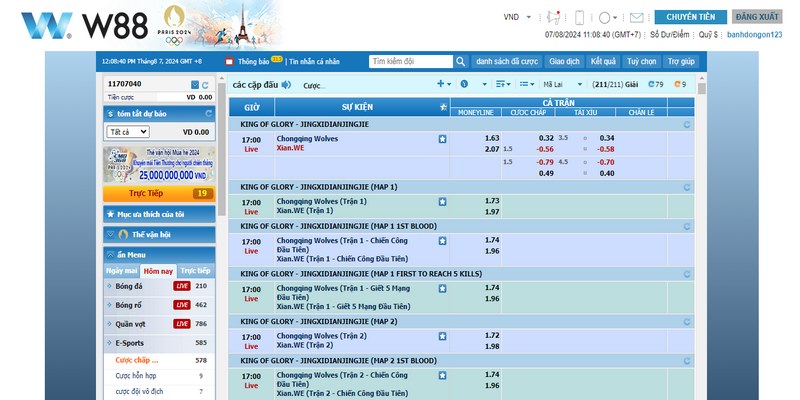Image resolution: width=800 pixels, height=400 pixels.
Task: Switch to the Trực tiếp tab in menu
Action: 195,271
